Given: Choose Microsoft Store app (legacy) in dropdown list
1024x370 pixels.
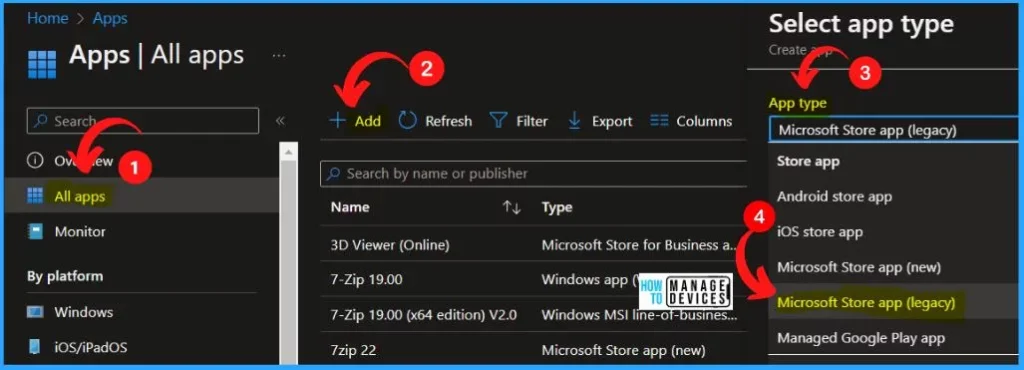Looking at the screenshot, I should click(x=866, y=302).
